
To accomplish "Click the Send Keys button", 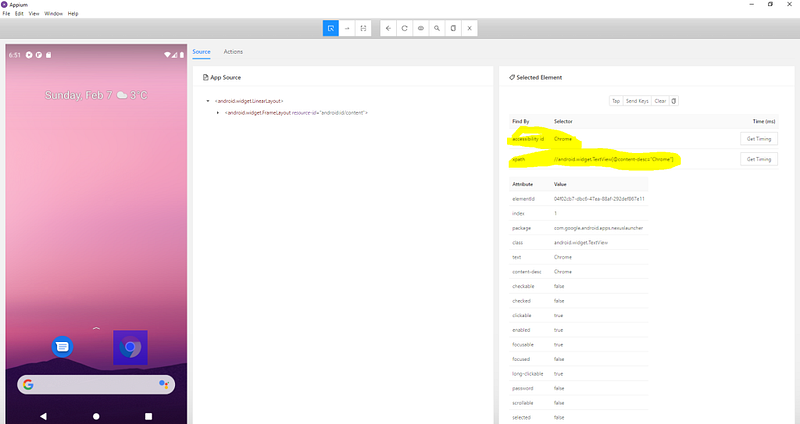I will click(x=637, y=101).
